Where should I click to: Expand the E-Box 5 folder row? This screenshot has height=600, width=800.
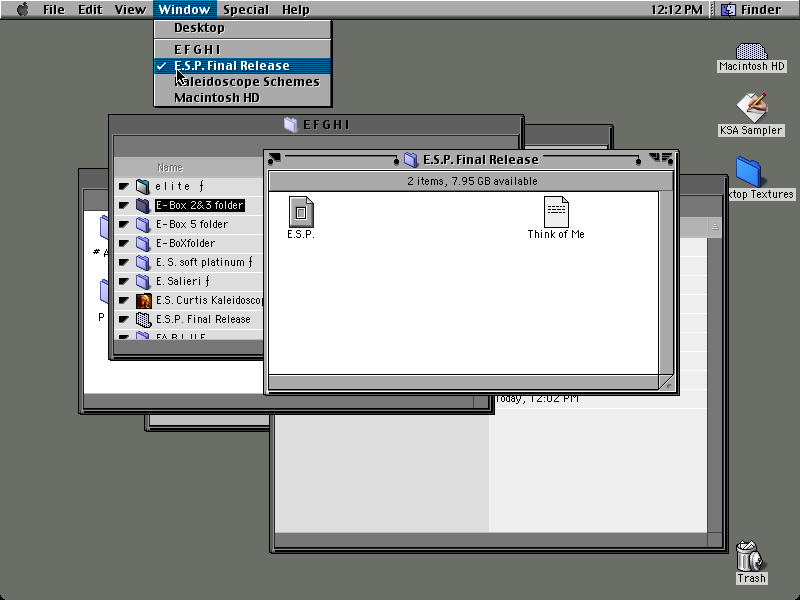123,224
